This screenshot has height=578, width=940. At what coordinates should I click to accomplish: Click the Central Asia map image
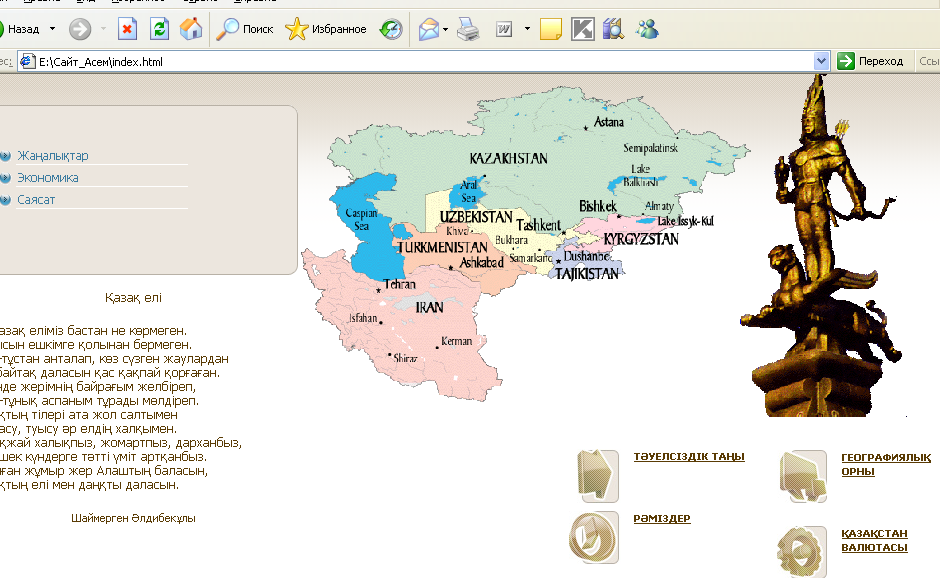pyautogui.click(x=526, y=243)
